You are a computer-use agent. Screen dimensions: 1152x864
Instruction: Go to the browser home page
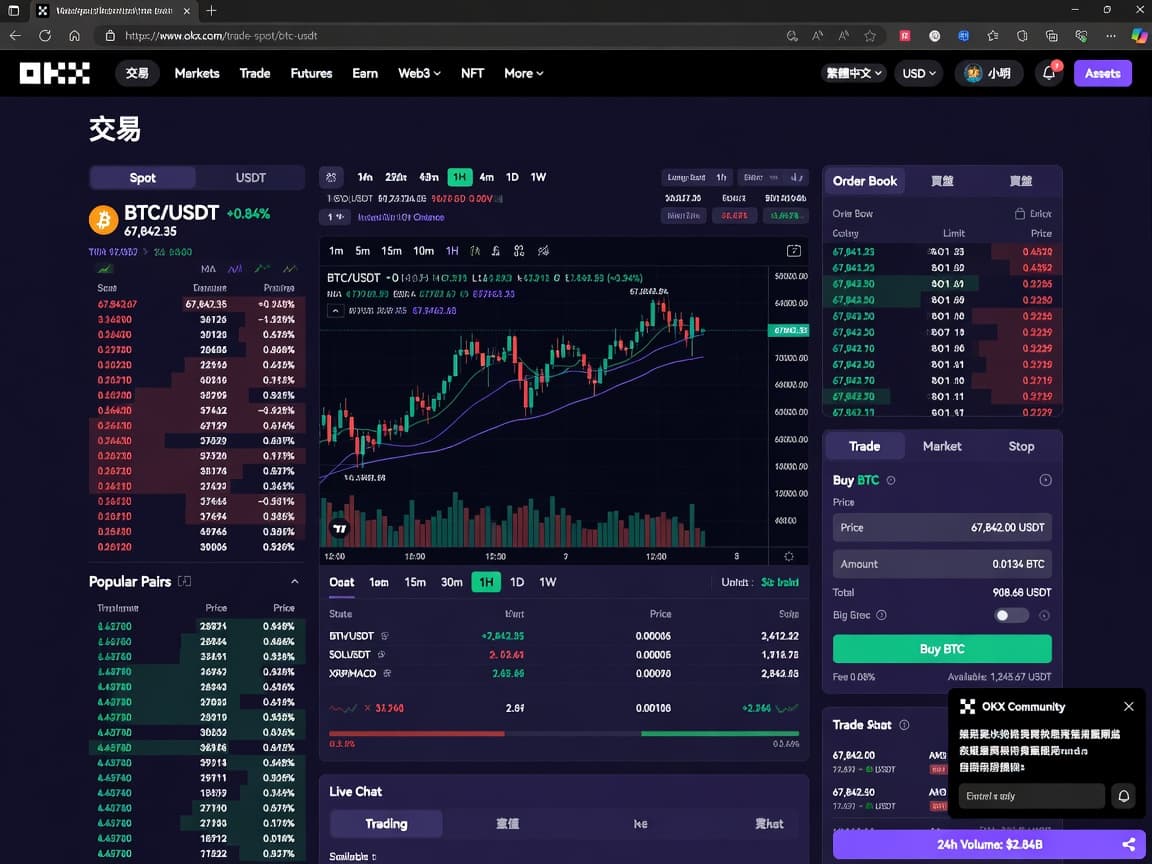tap(74, 35)
